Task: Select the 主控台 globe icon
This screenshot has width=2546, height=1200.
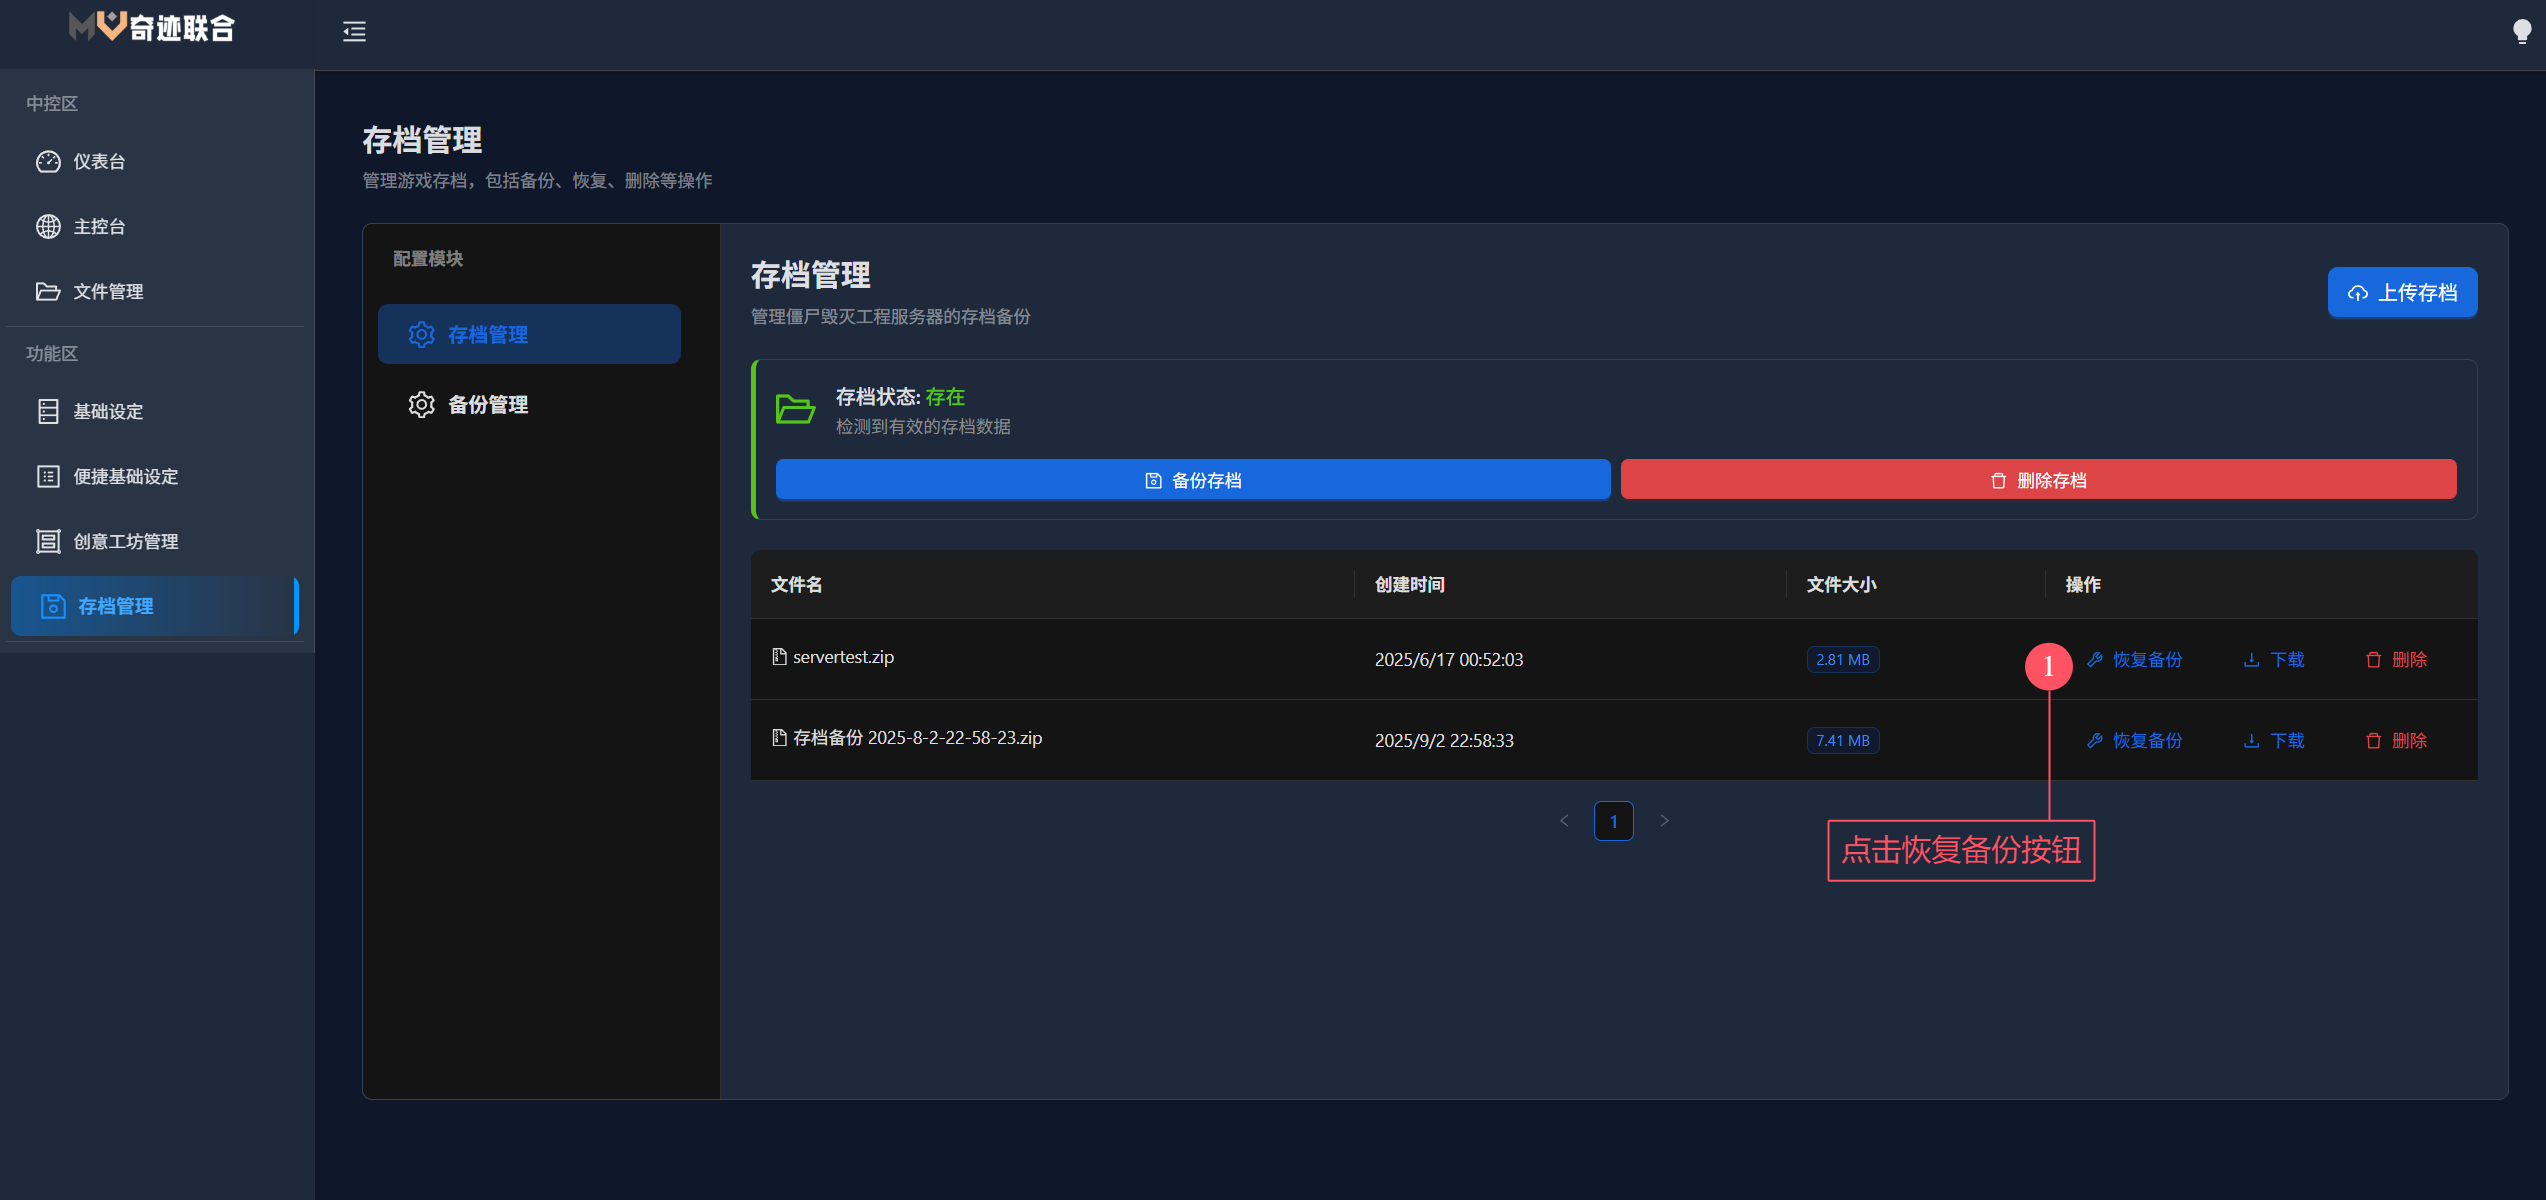Action: (50, 226)
